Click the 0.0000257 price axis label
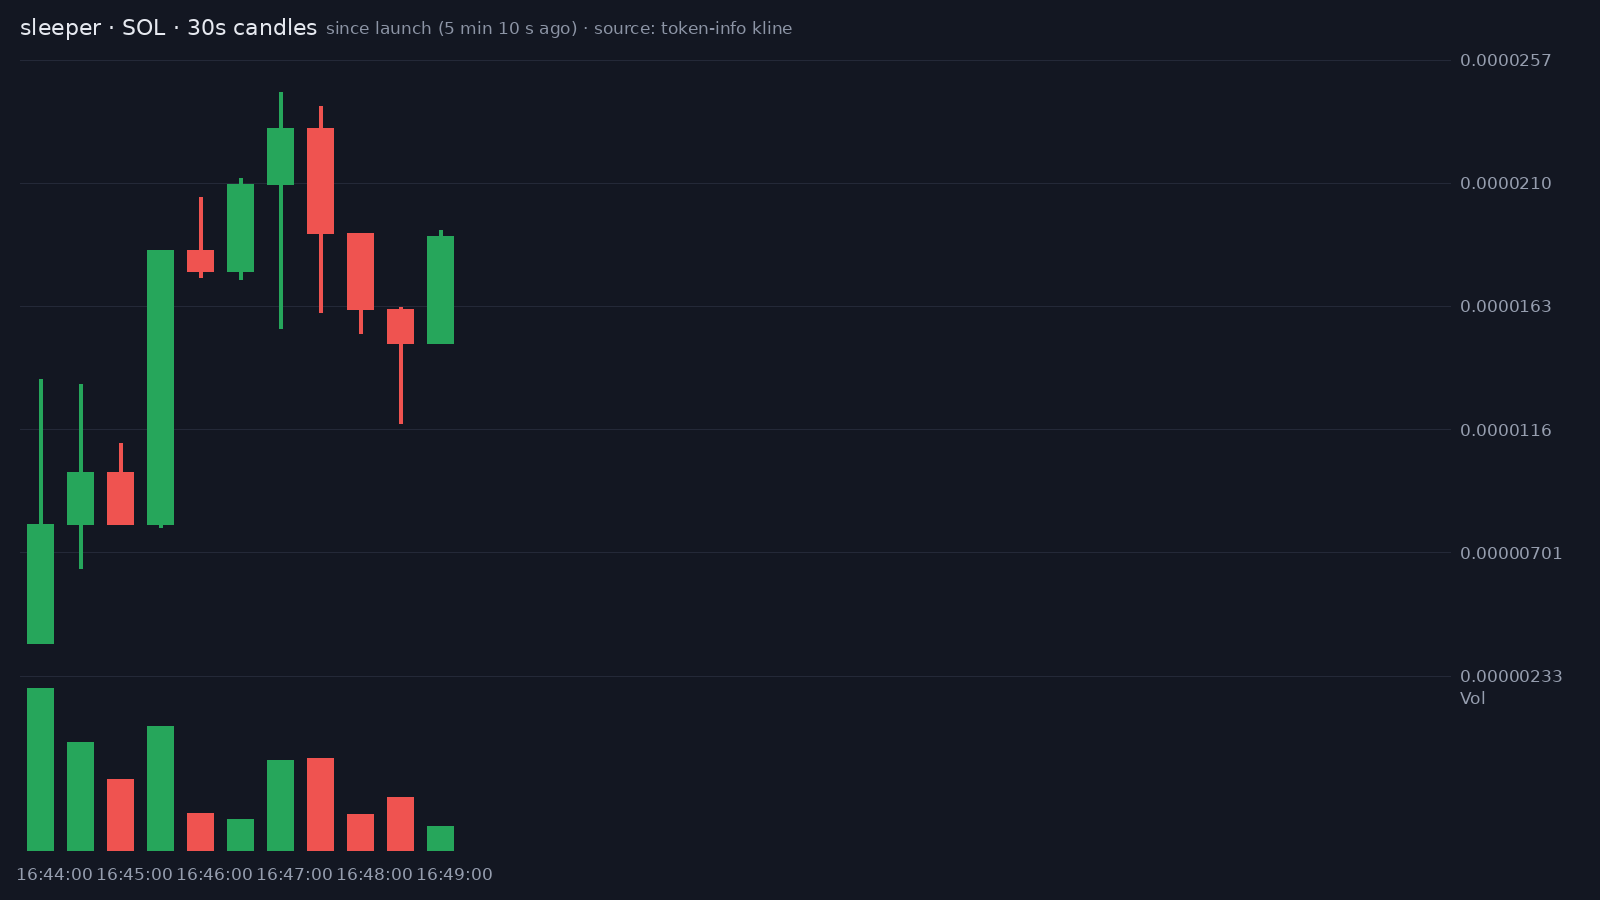The height and width of the screenshot is (900, 1600). (x=1506, y=60)
